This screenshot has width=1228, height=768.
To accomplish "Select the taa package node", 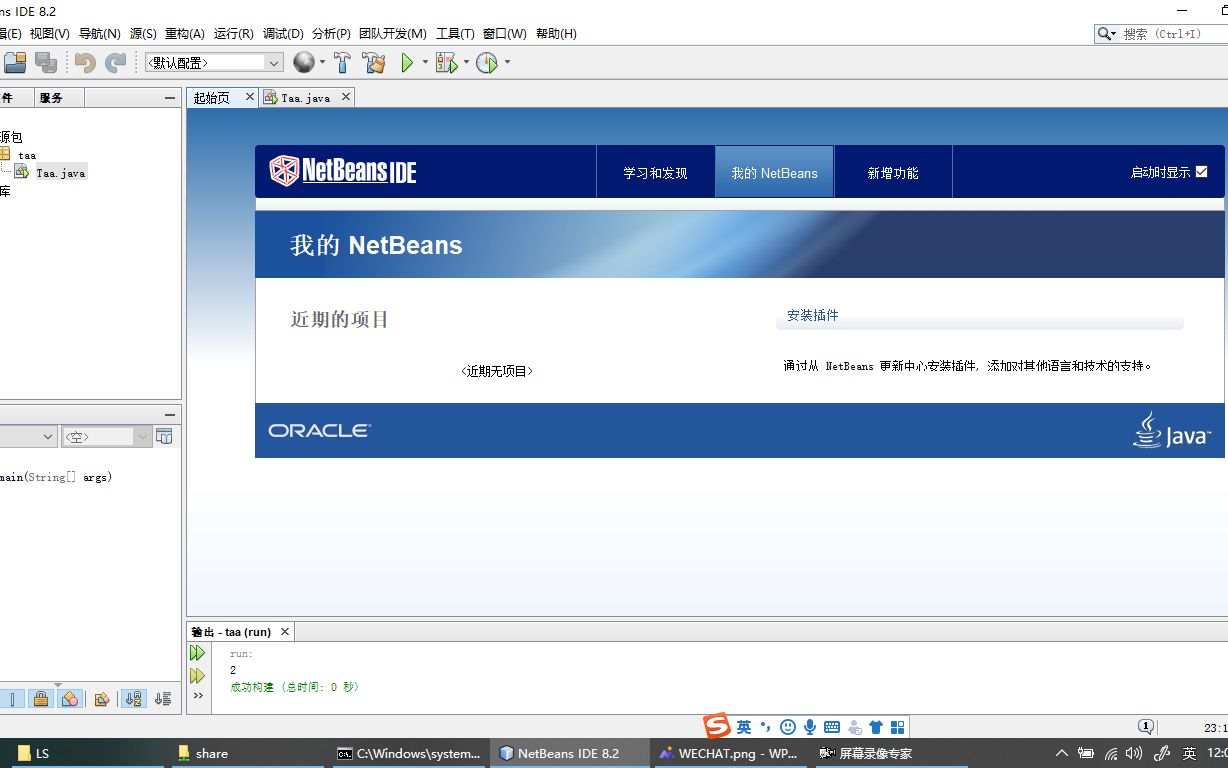I will pos(27,155).
